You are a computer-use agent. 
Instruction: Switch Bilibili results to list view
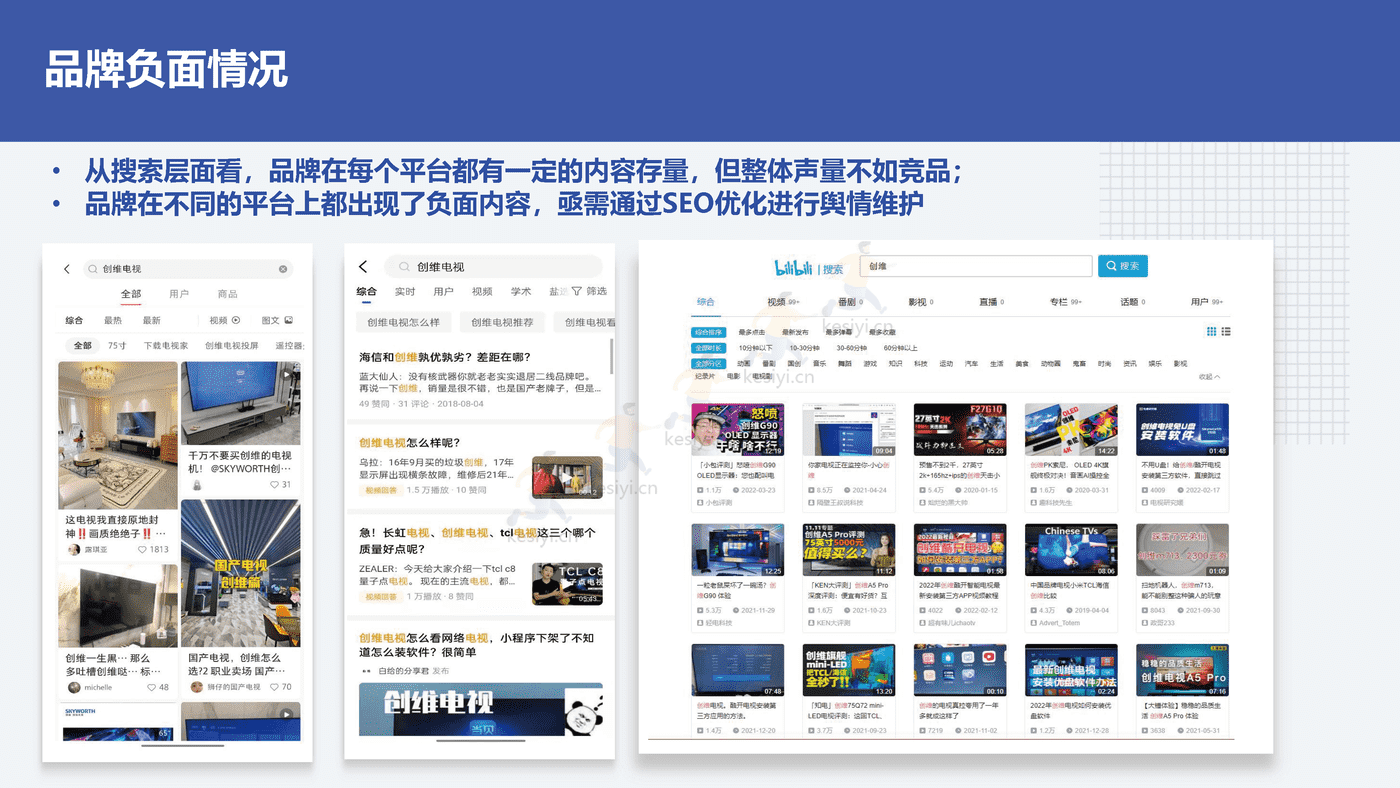(x=1226, y=332)
